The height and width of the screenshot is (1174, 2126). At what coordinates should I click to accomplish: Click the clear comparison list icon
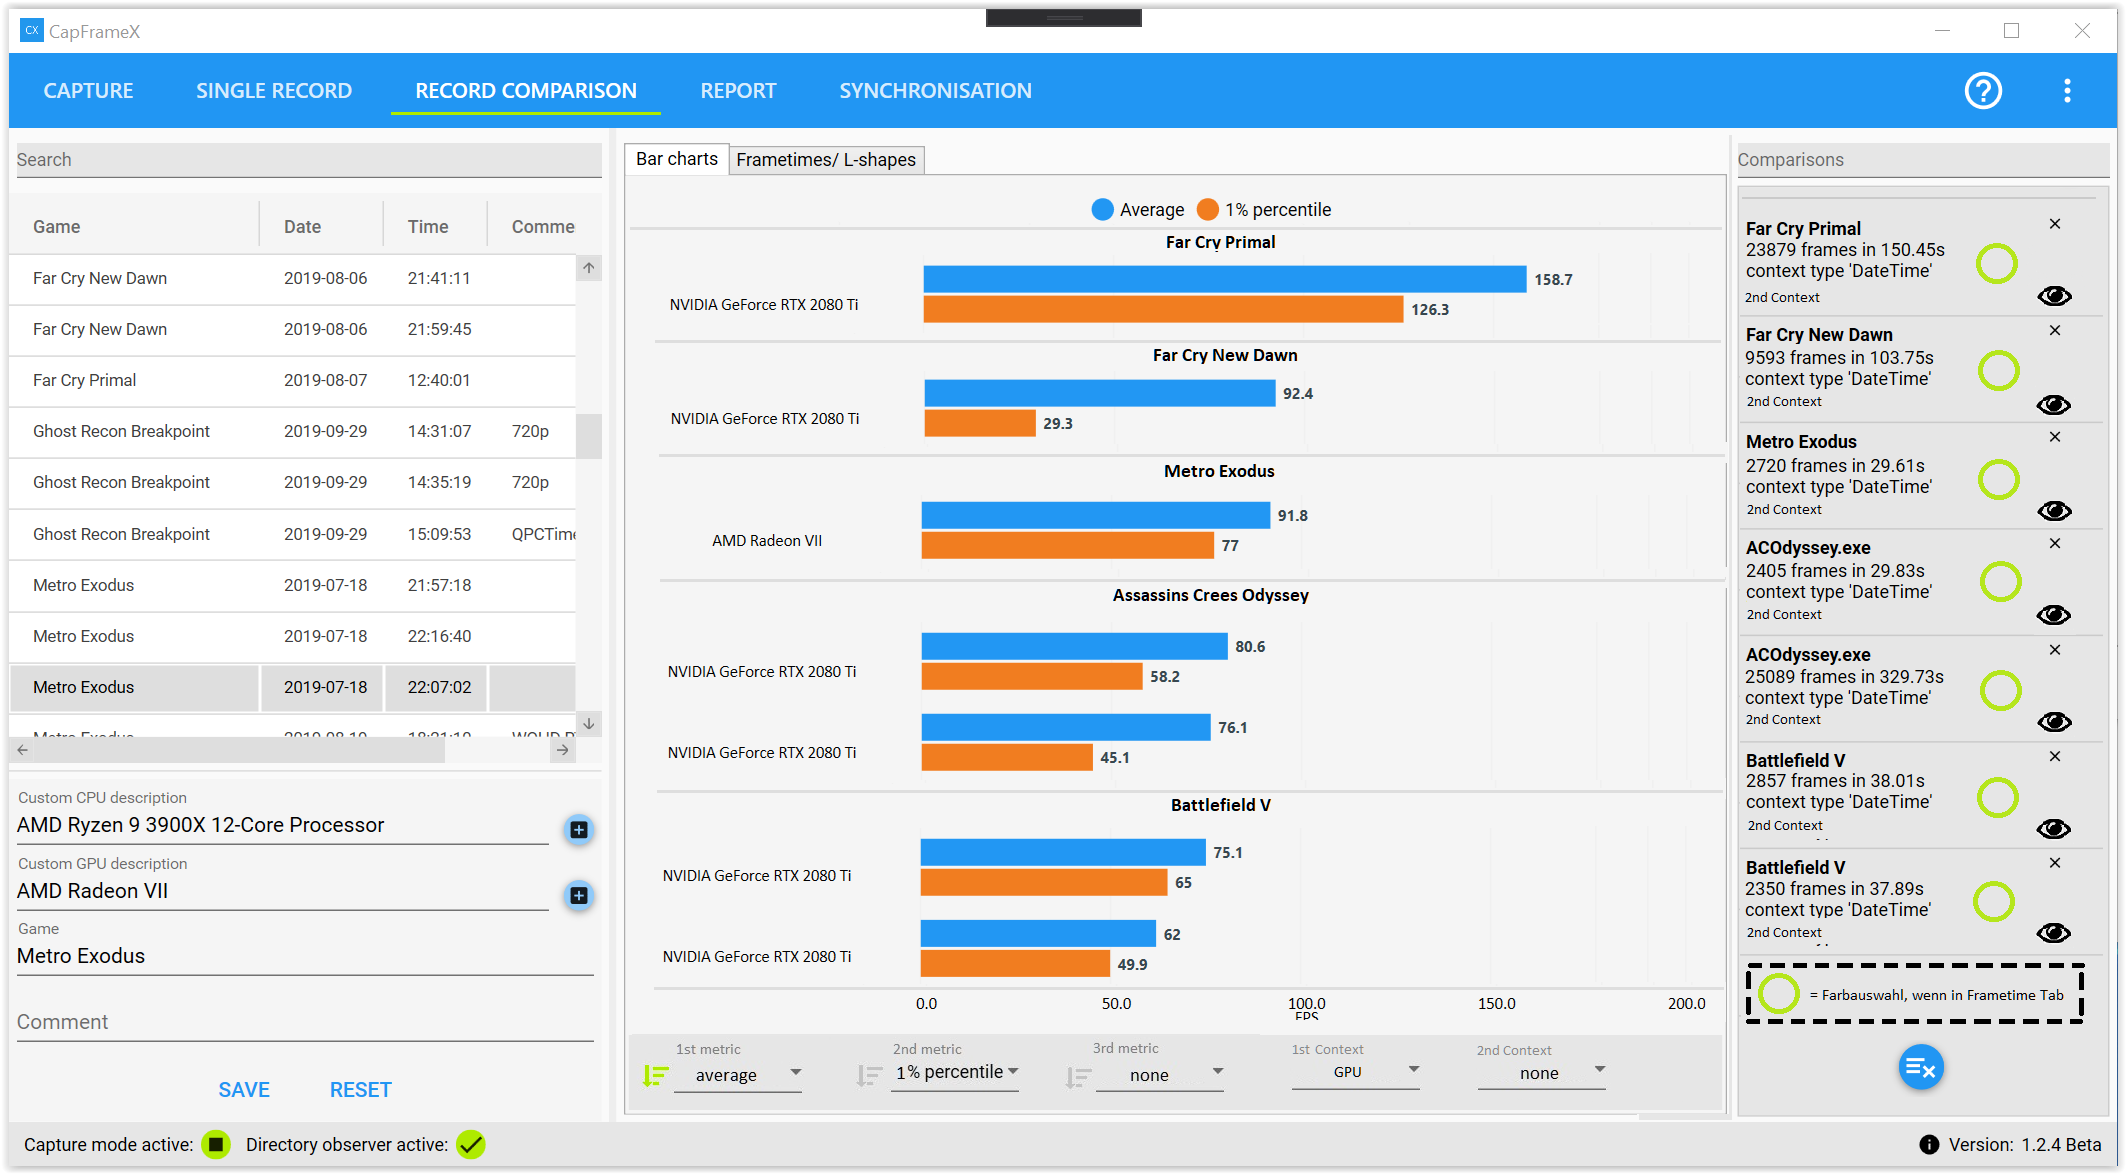click(x=1921, y=1067)
